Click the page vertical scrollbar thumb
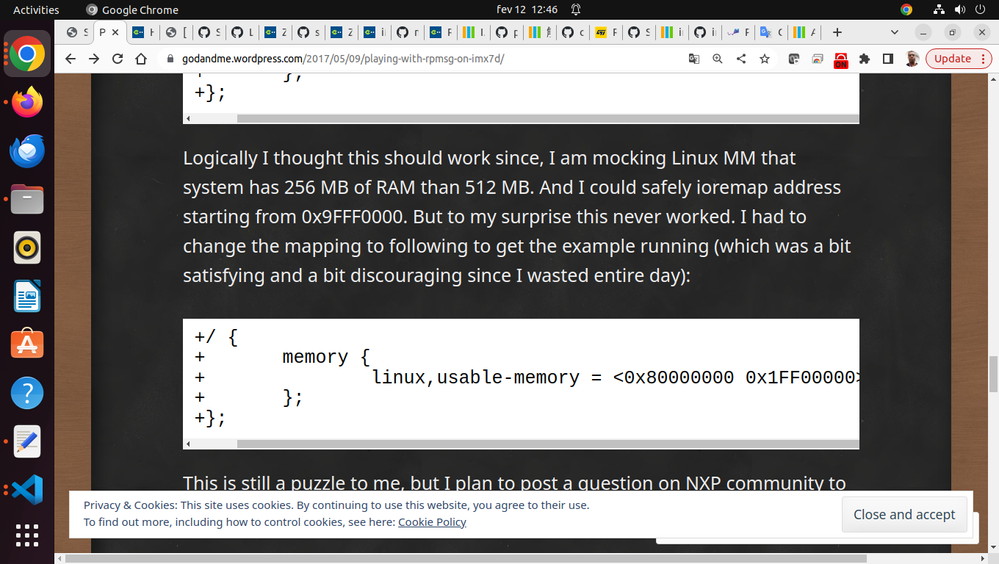This screenshot has width=999, height=564. (993, 375)
